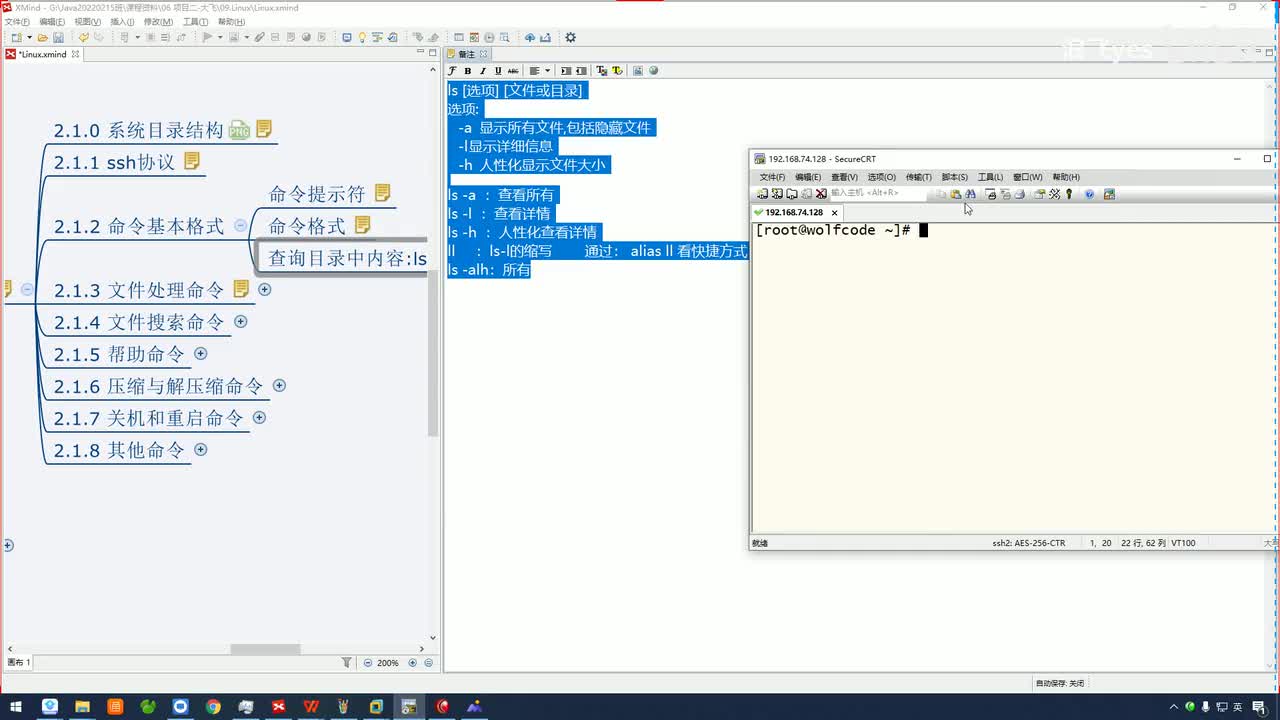Click the filter icon in XMind status bar
This screenshot has width=1280, height=720.
(x=347, y=662)
